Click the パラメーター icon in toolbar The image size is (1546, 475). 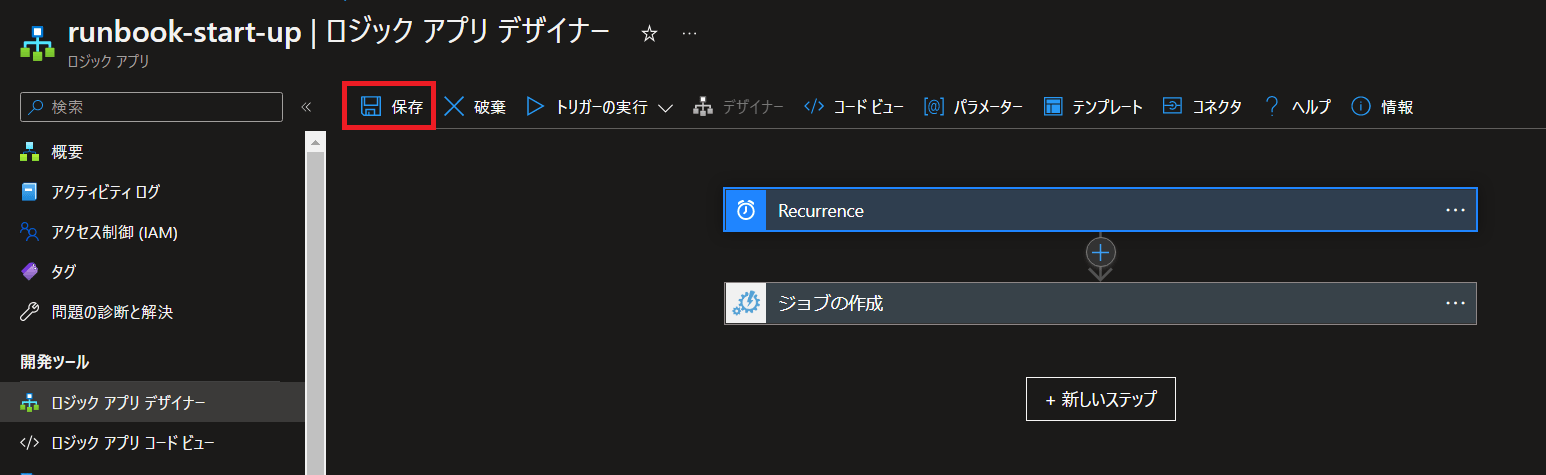(934, 107)
